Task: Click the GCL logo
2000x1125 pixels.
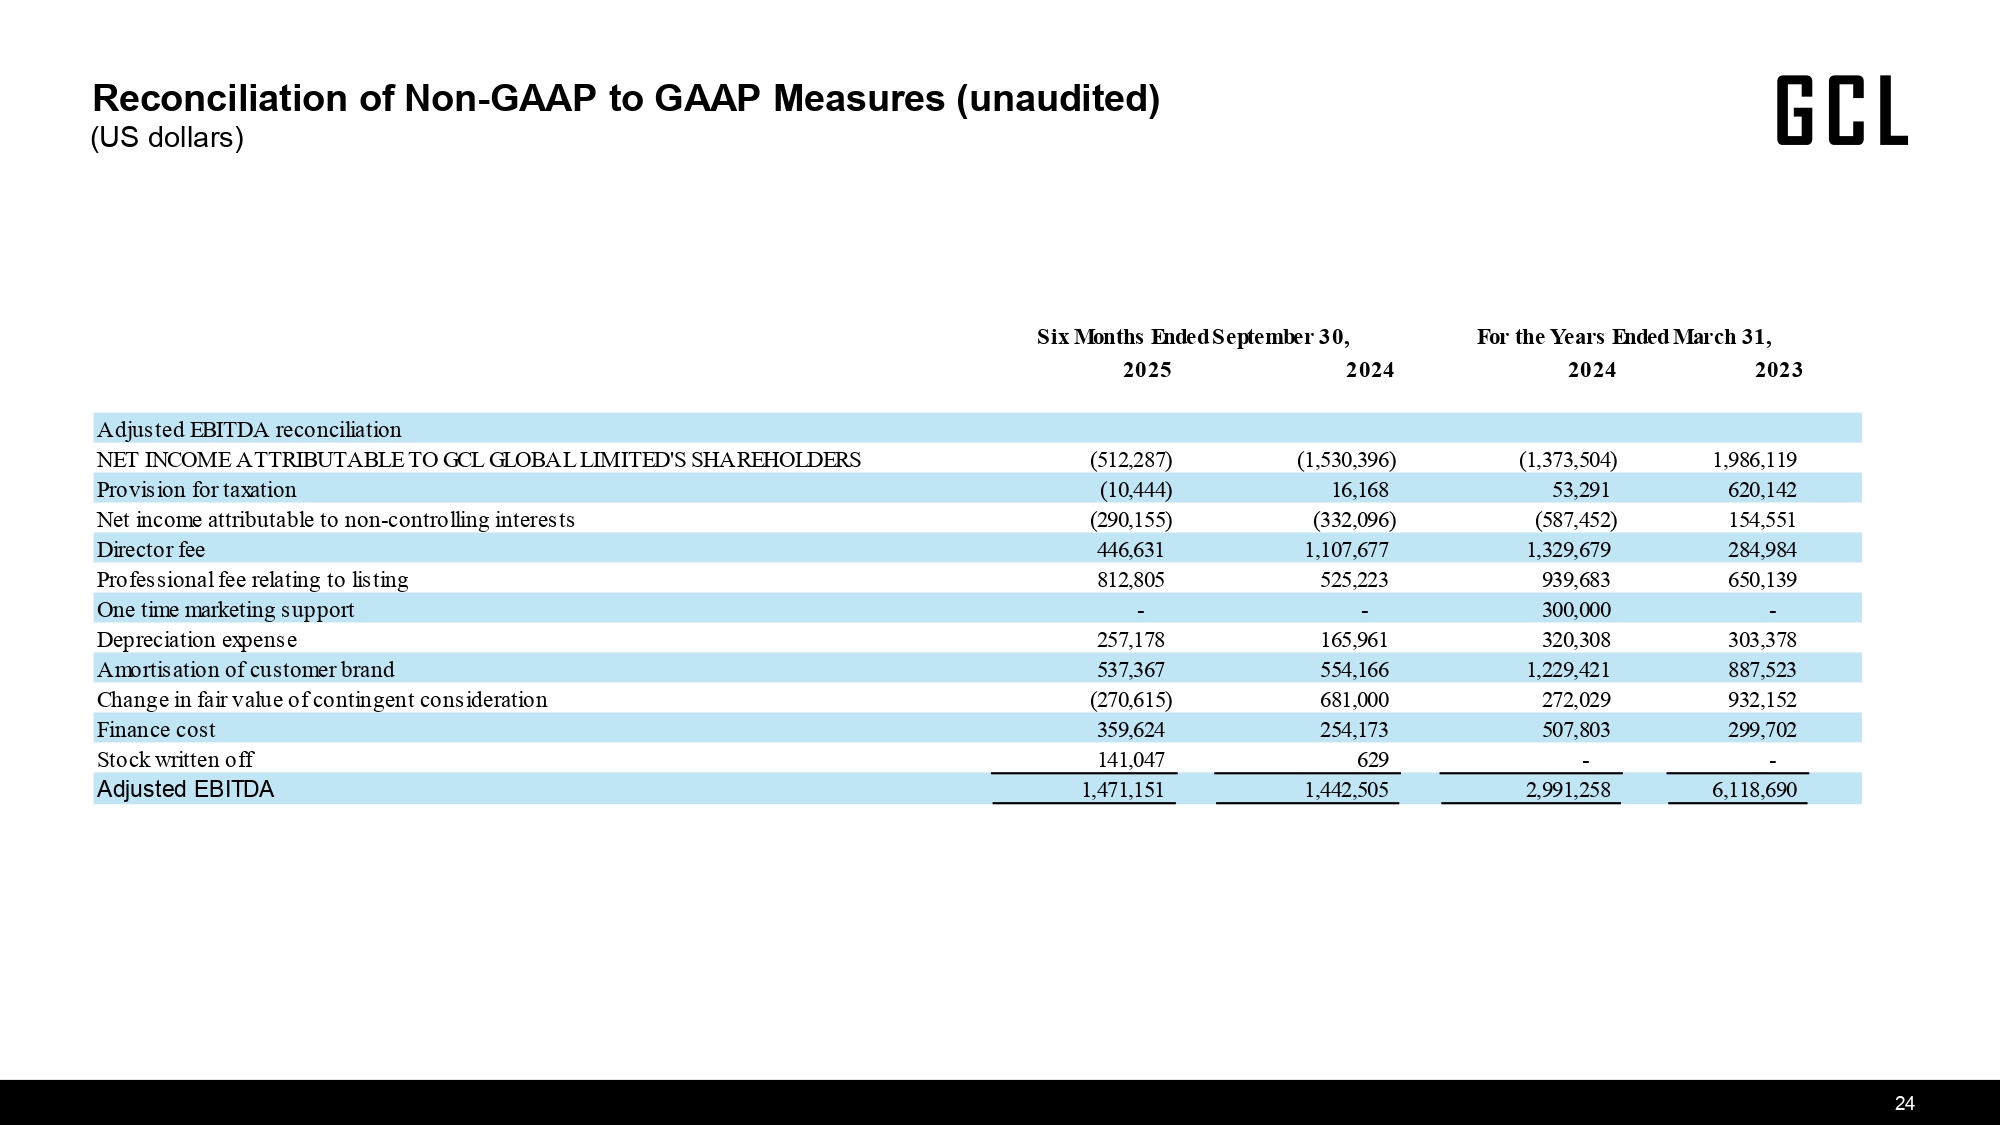Action: tap(1841, 112)
